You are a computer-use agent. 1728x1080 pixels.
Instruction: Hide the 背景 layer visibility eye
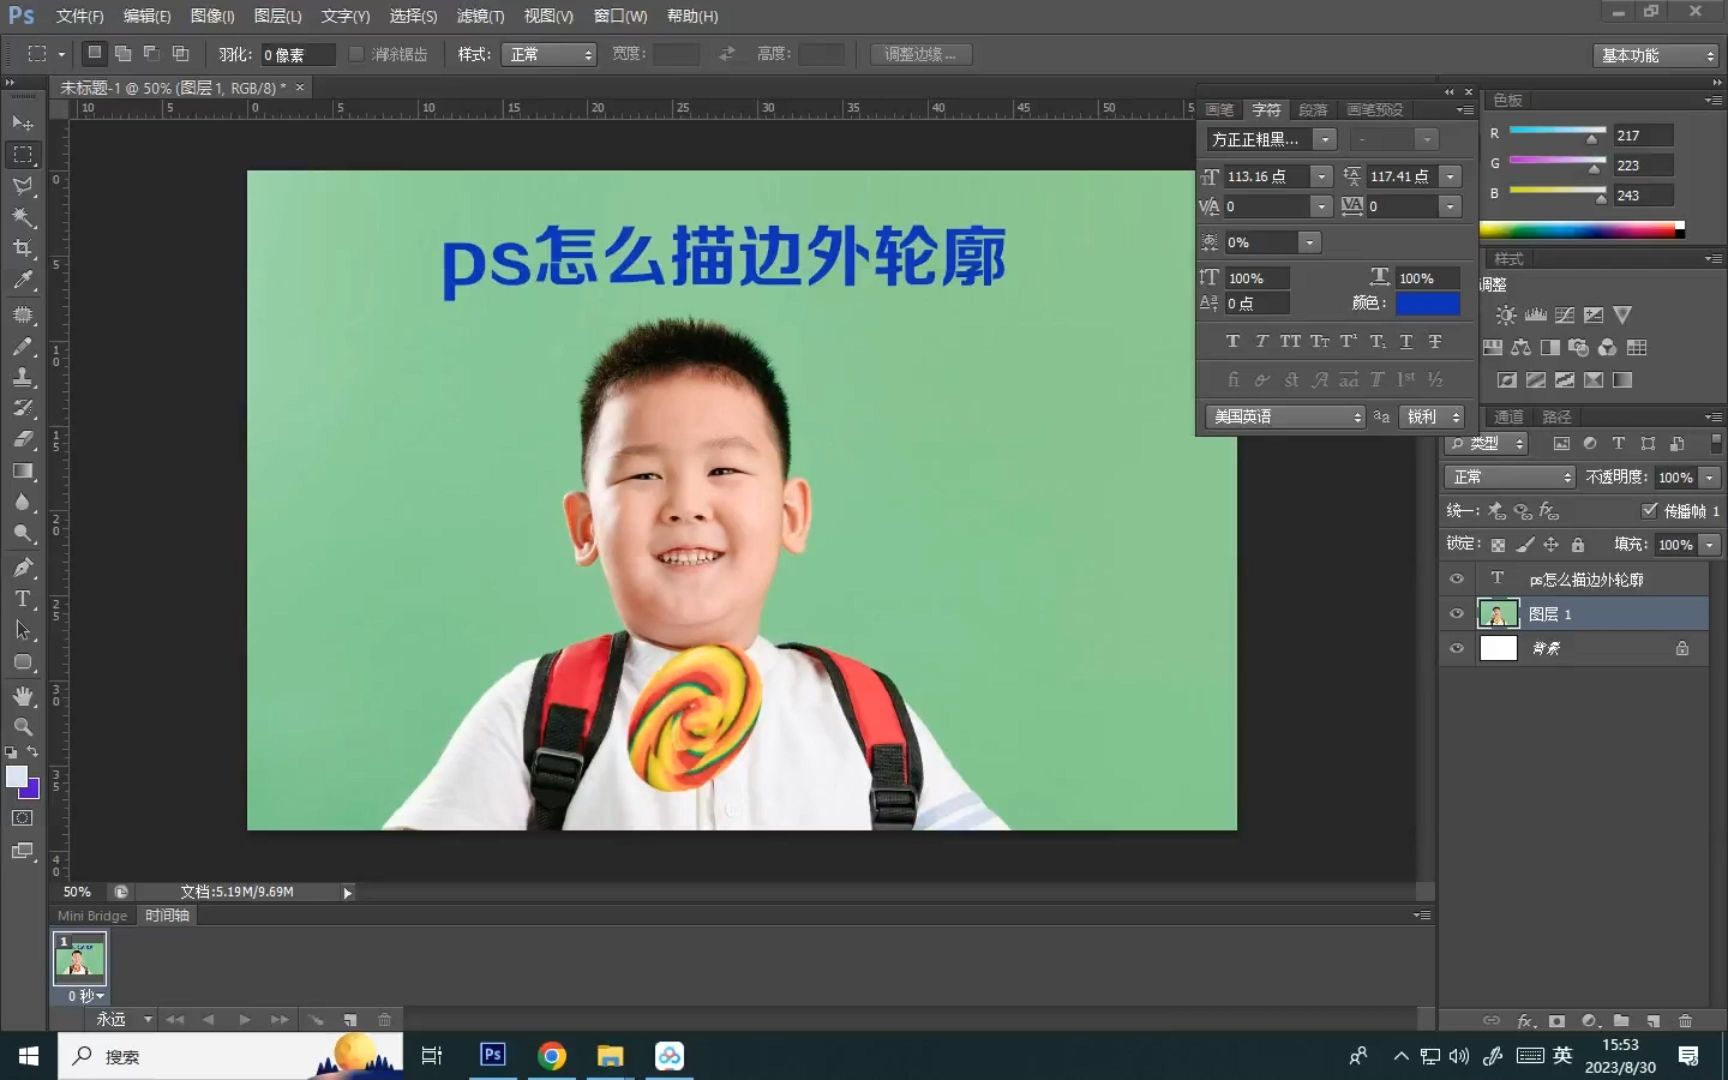(x=1457, y=648)
